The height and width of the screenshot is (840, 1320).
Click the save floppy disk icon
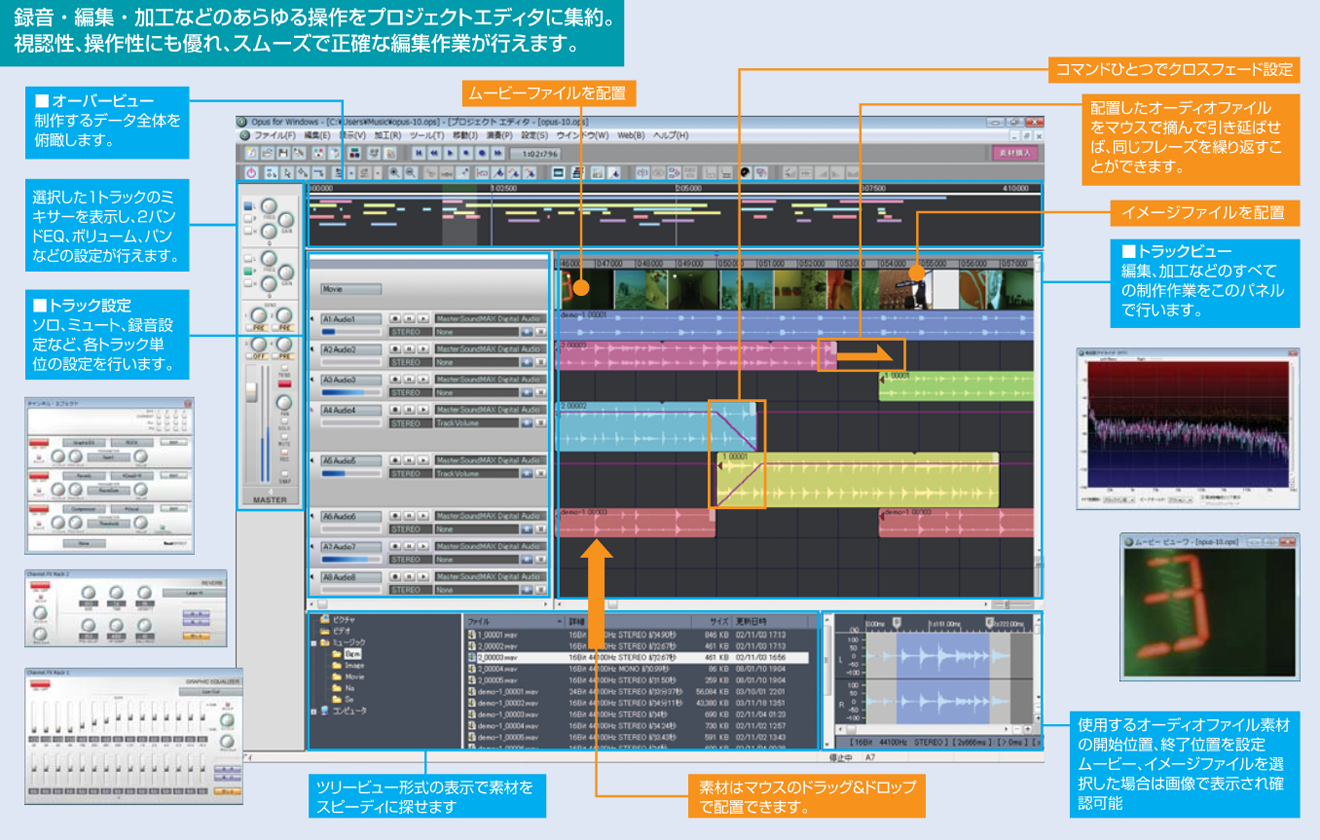tap(284, 153)
